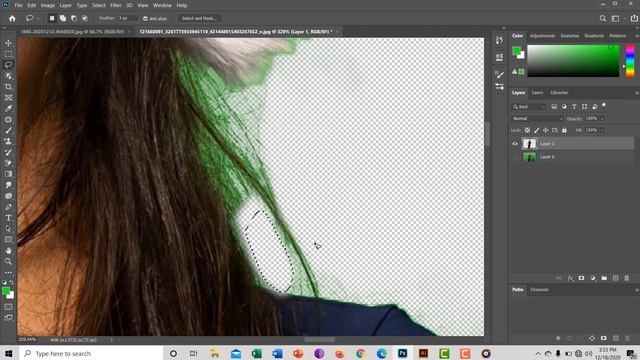Select the Horizontal Type tool

[8, 218]
